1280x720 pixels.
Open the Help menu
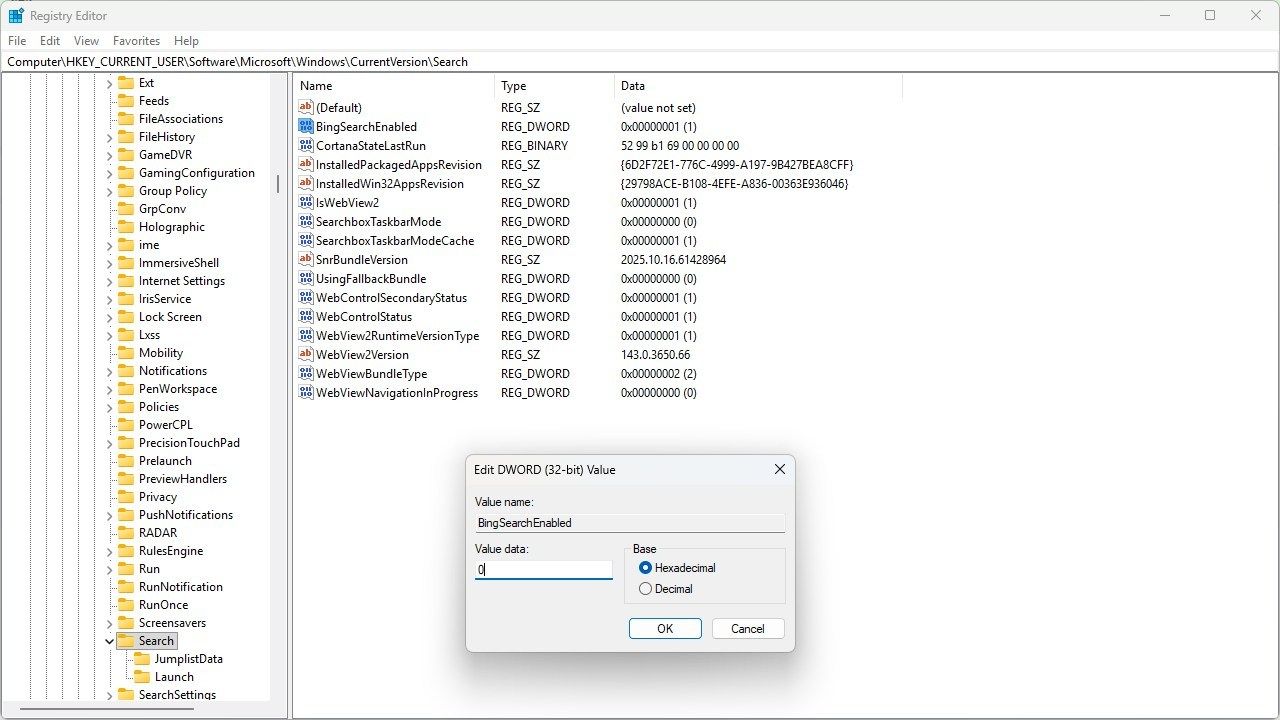pyautogui.click(x=186, y=41)
